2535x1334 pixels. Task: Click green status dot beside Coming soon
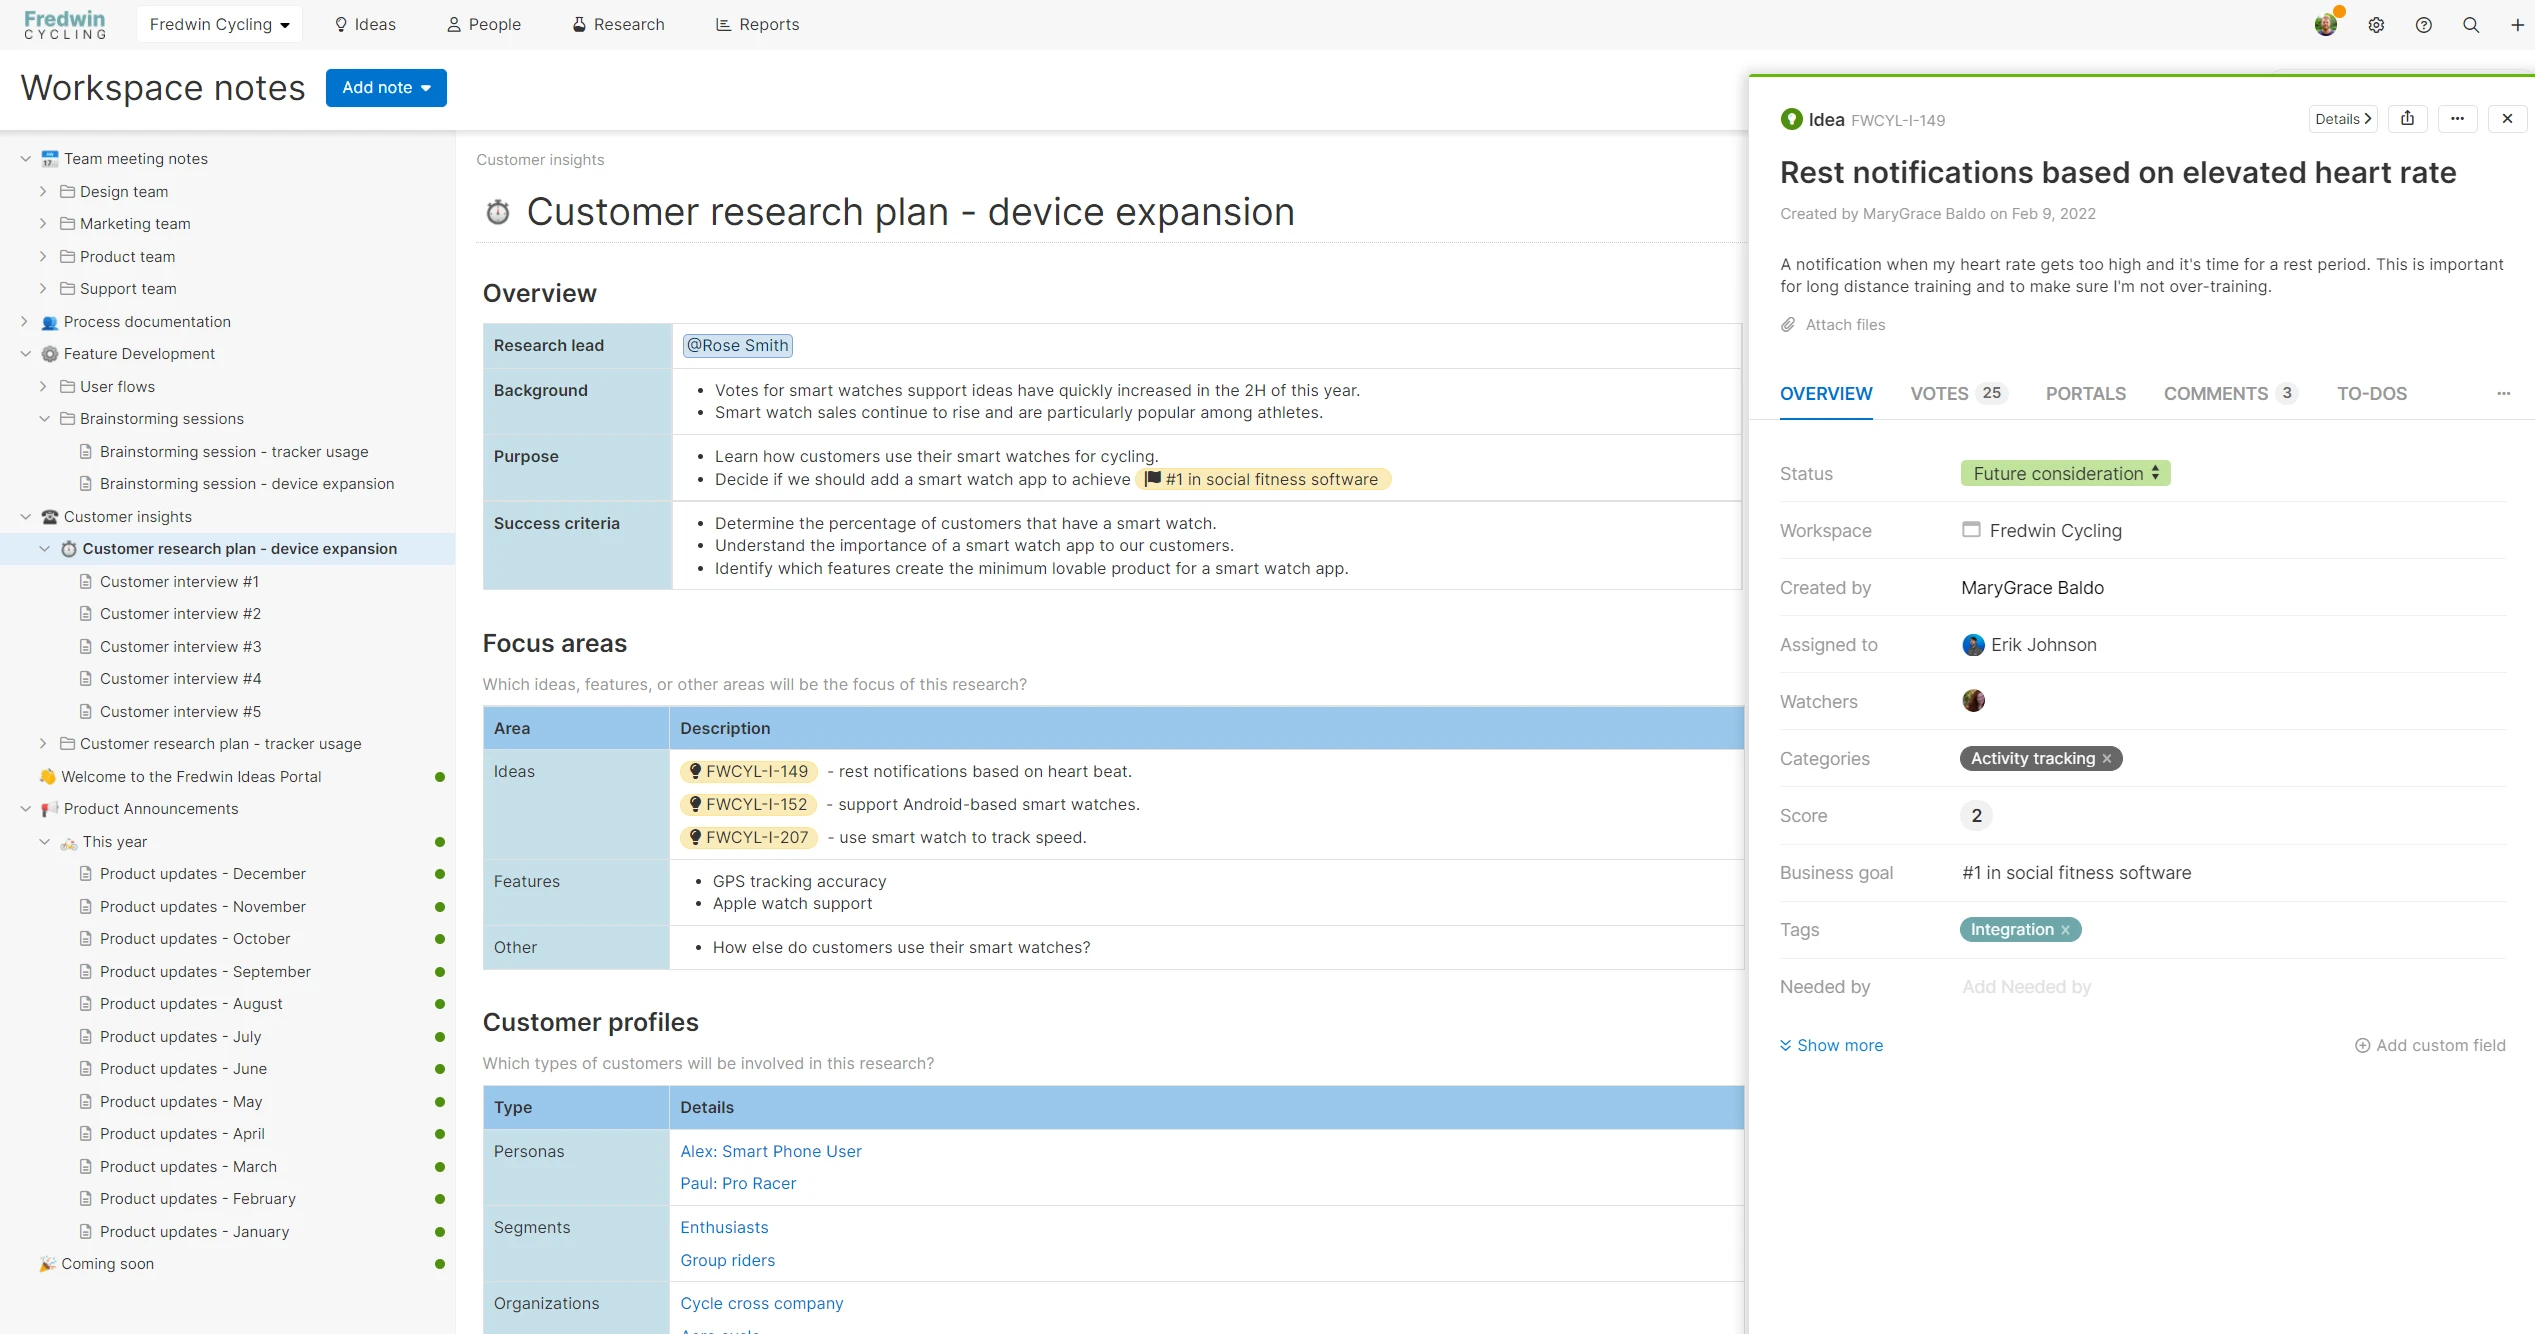coord(440,1264)
